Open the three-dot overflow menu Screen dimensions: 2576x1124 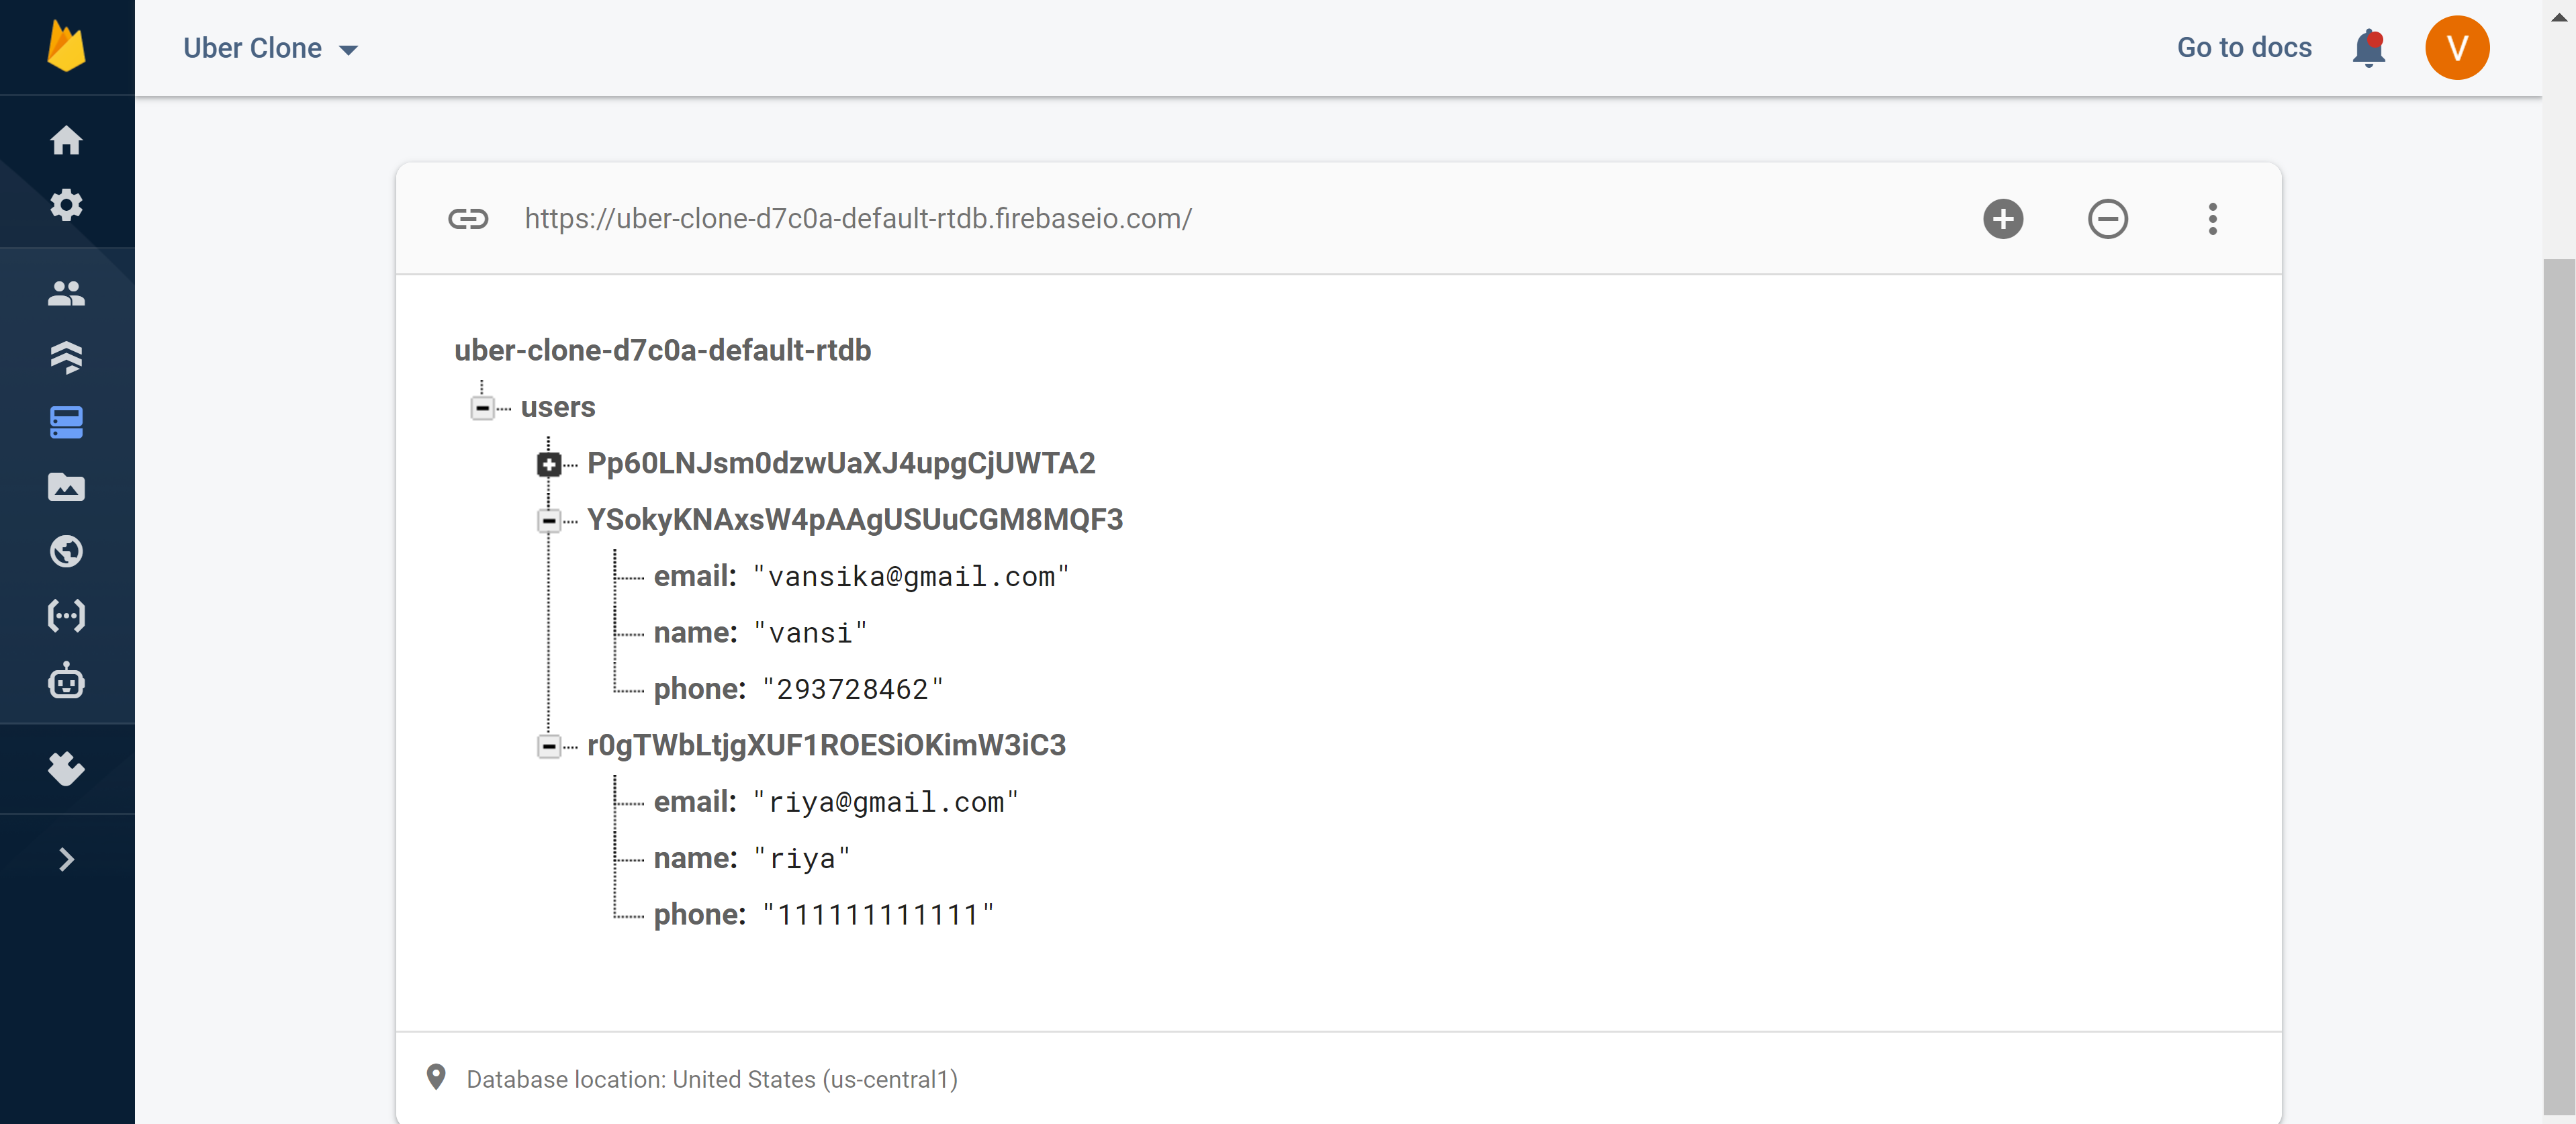[2213, 219]
